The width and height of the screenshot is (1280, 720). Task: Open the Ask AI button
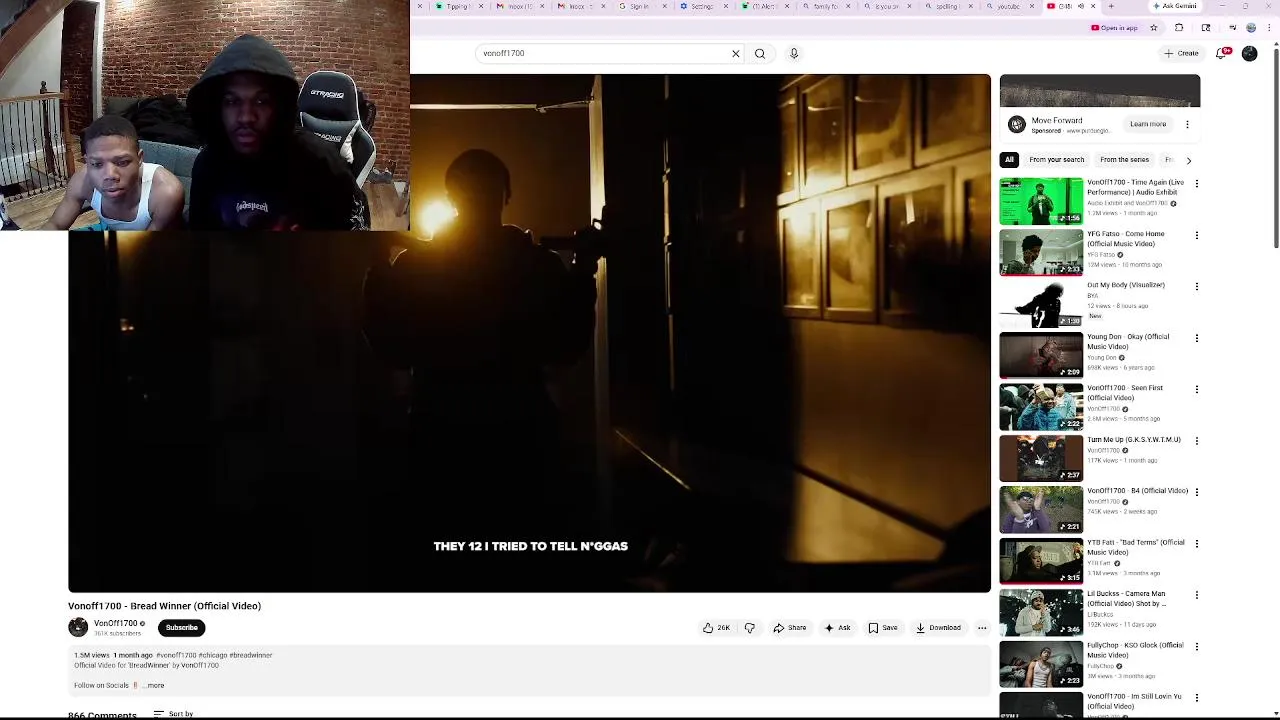837,628
